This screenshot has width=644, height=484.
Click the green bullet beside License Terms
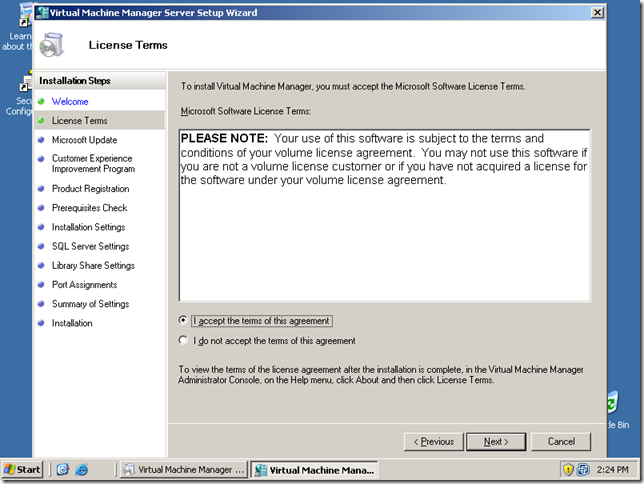(41, 120)
